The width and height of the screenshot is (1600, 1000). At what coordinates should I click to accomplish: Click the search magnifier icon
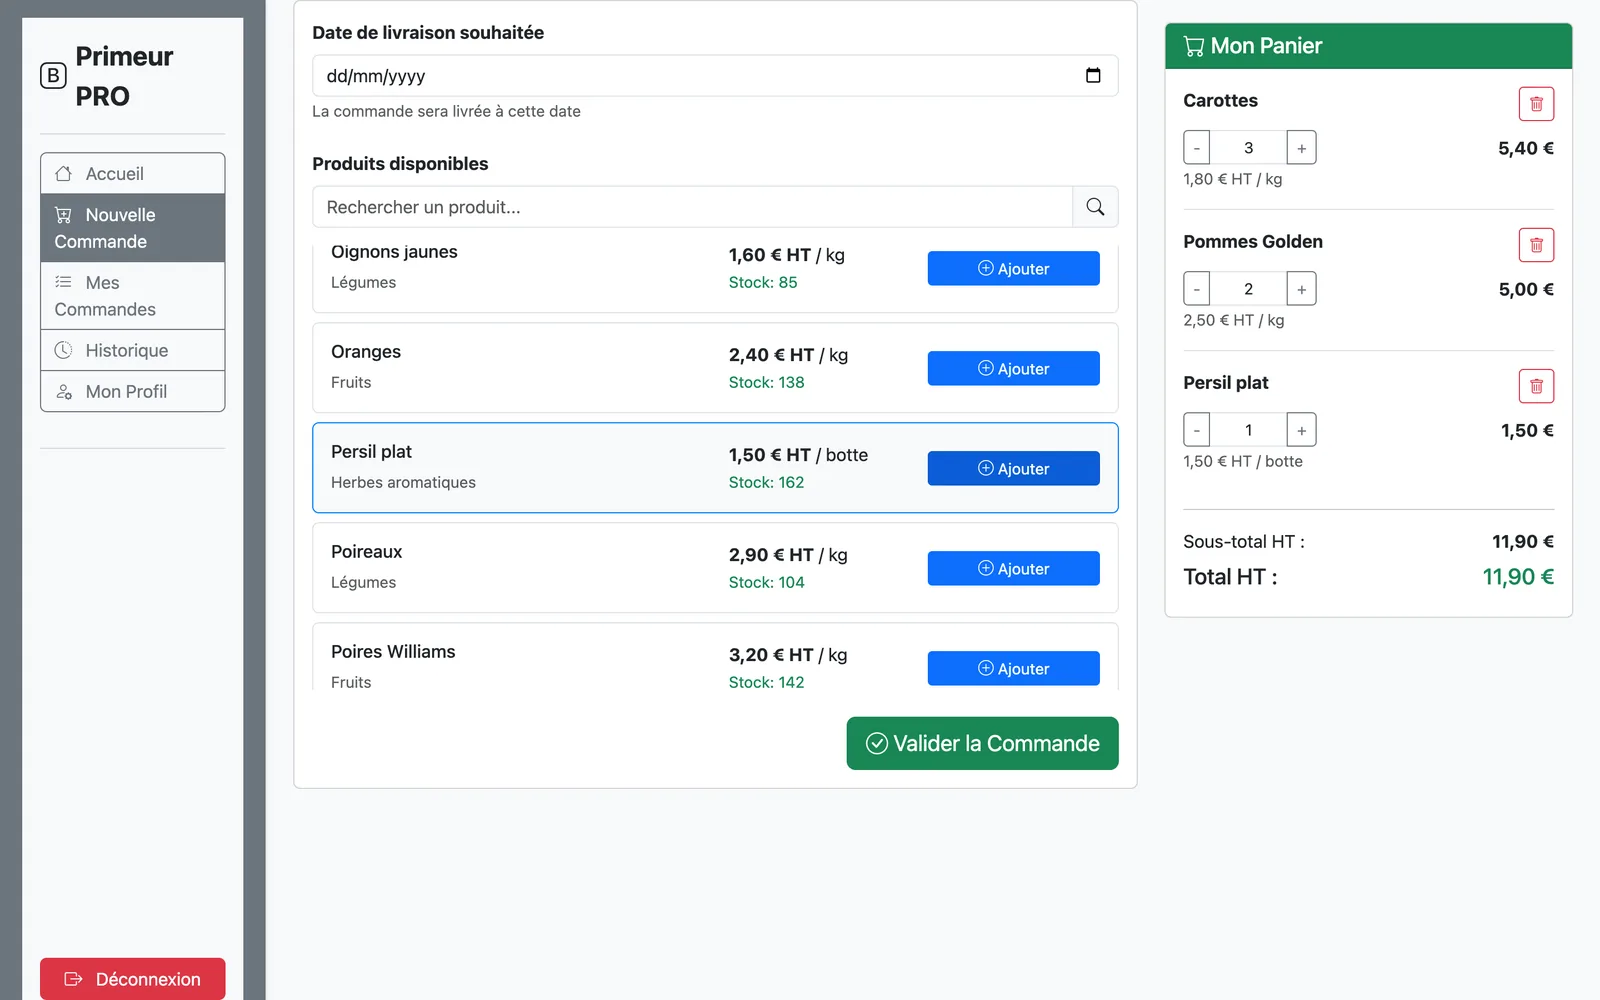[1095, 207]
